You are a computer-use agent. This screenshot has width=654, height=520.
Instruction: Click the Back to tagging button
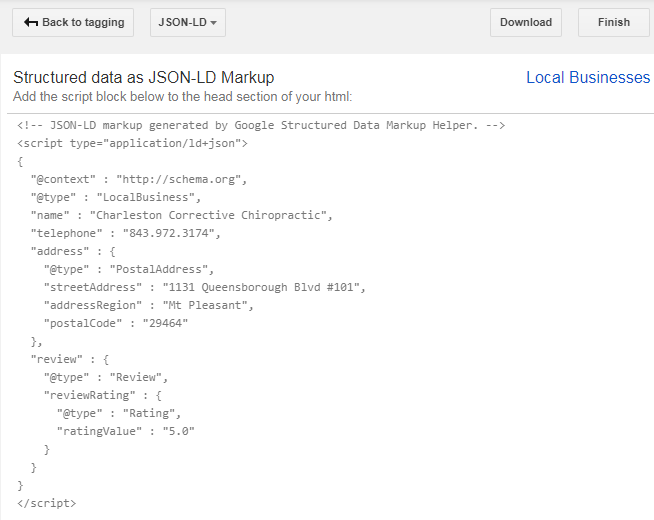[x=73, y=23]
